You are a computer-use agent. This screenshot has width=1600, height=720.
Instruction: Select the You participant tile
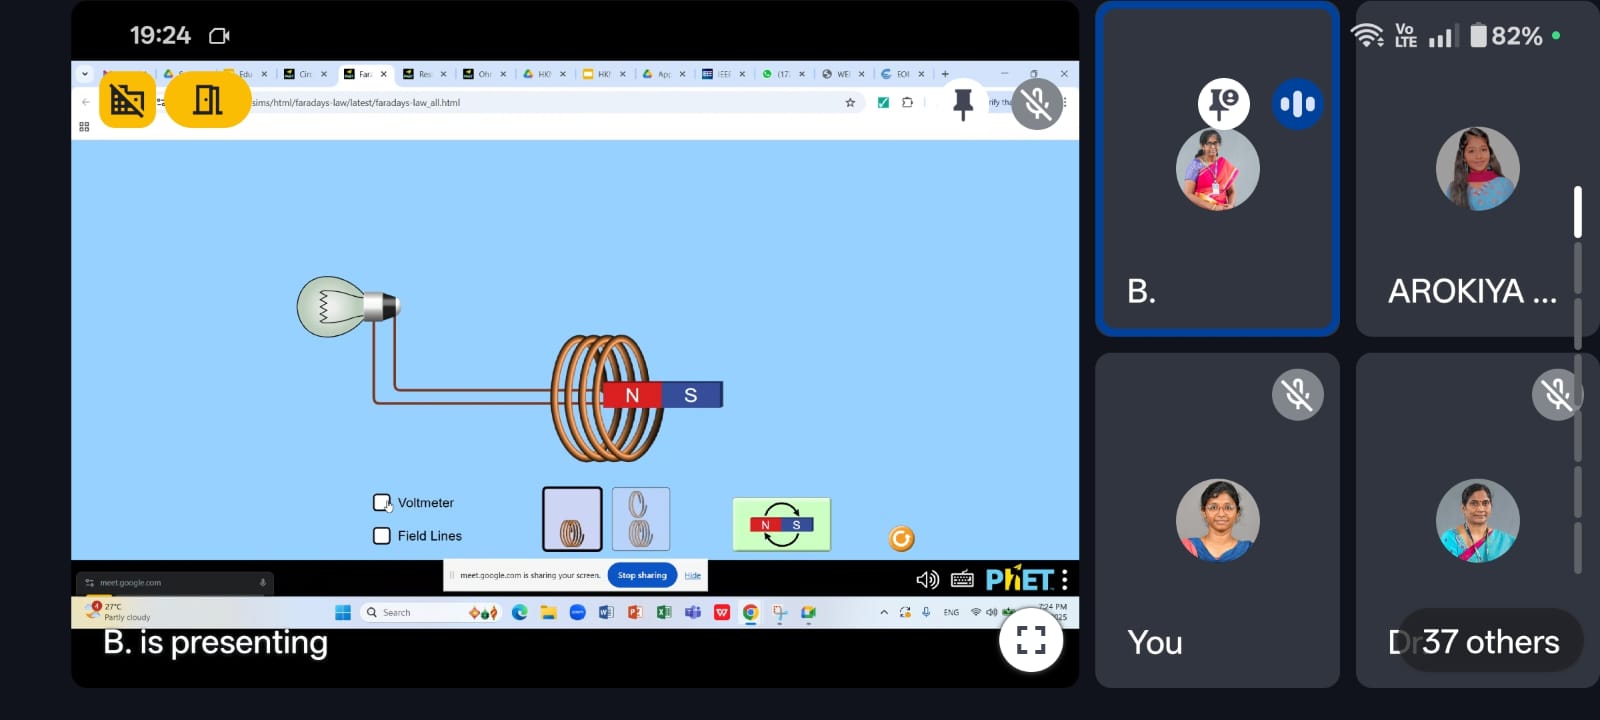[x=1217, y=520]
